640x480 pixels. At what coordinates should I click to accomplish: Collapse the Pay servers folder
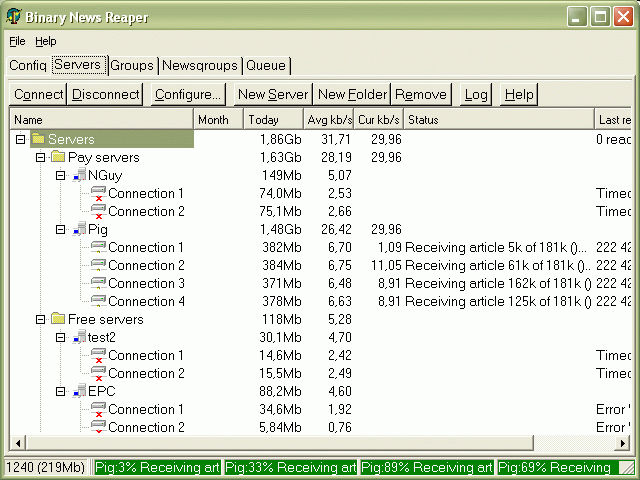click(40, 157)
